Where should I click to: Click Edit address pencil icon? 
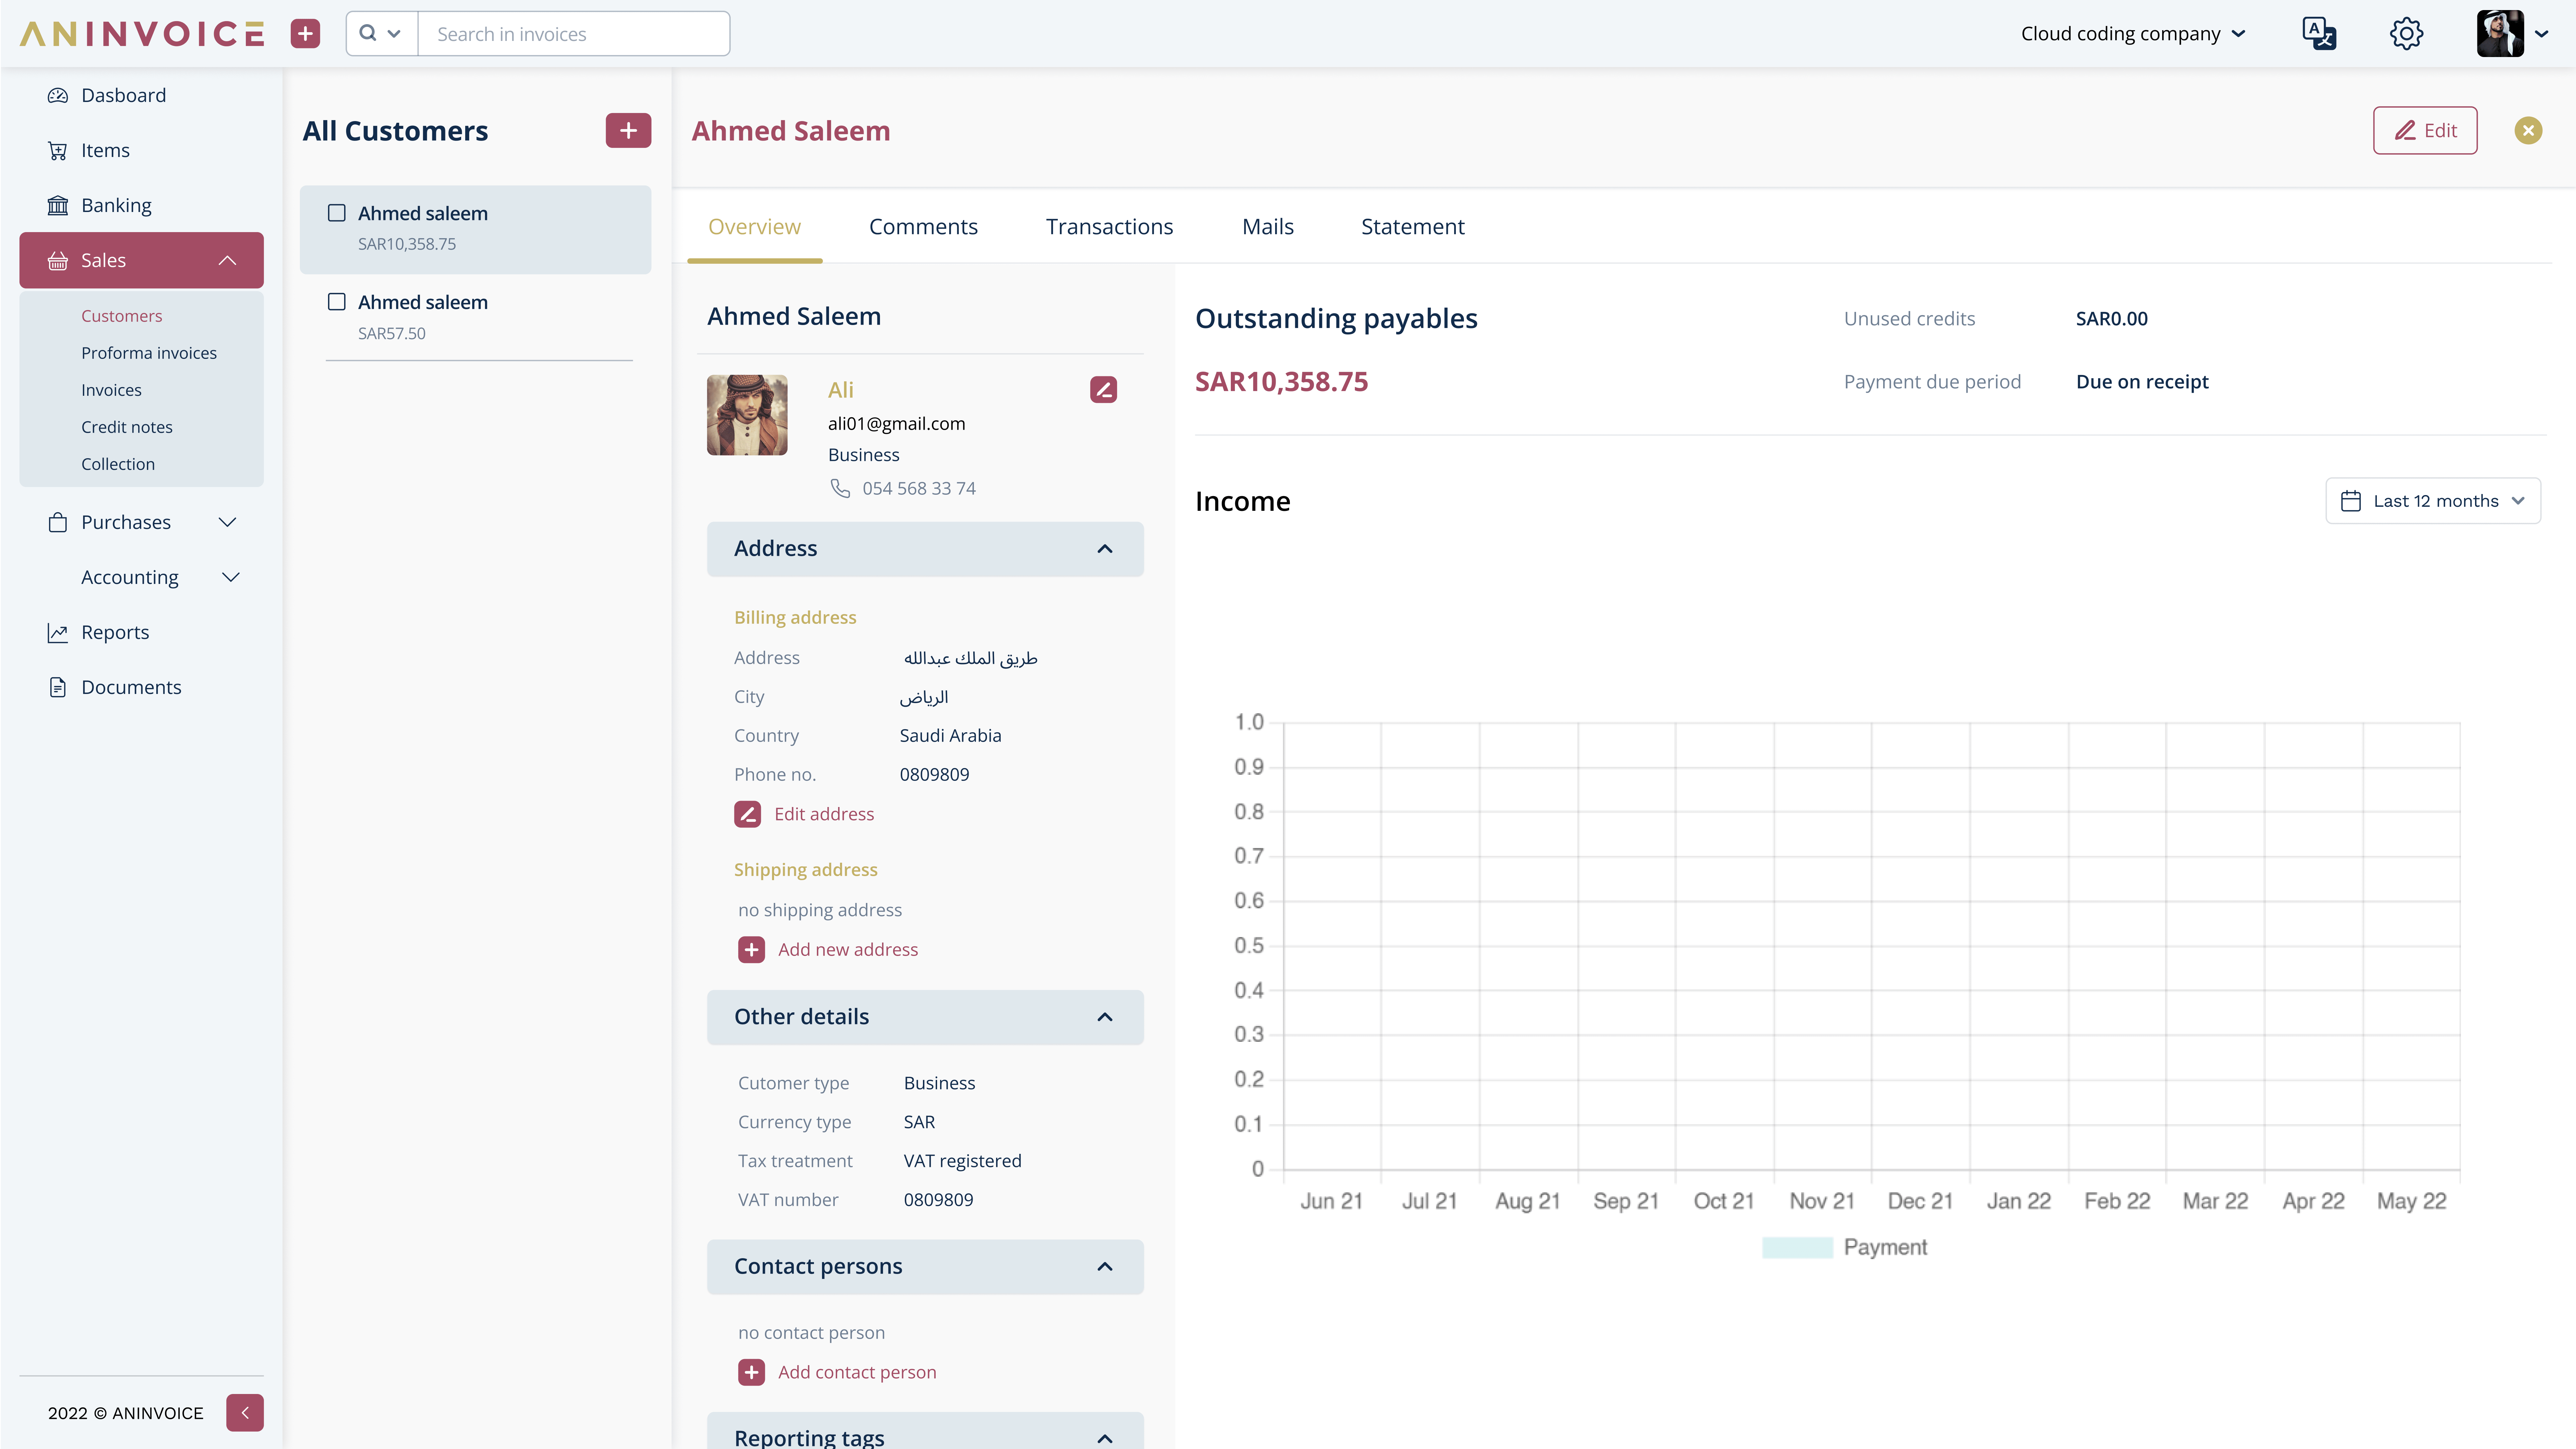pos(747,814)
